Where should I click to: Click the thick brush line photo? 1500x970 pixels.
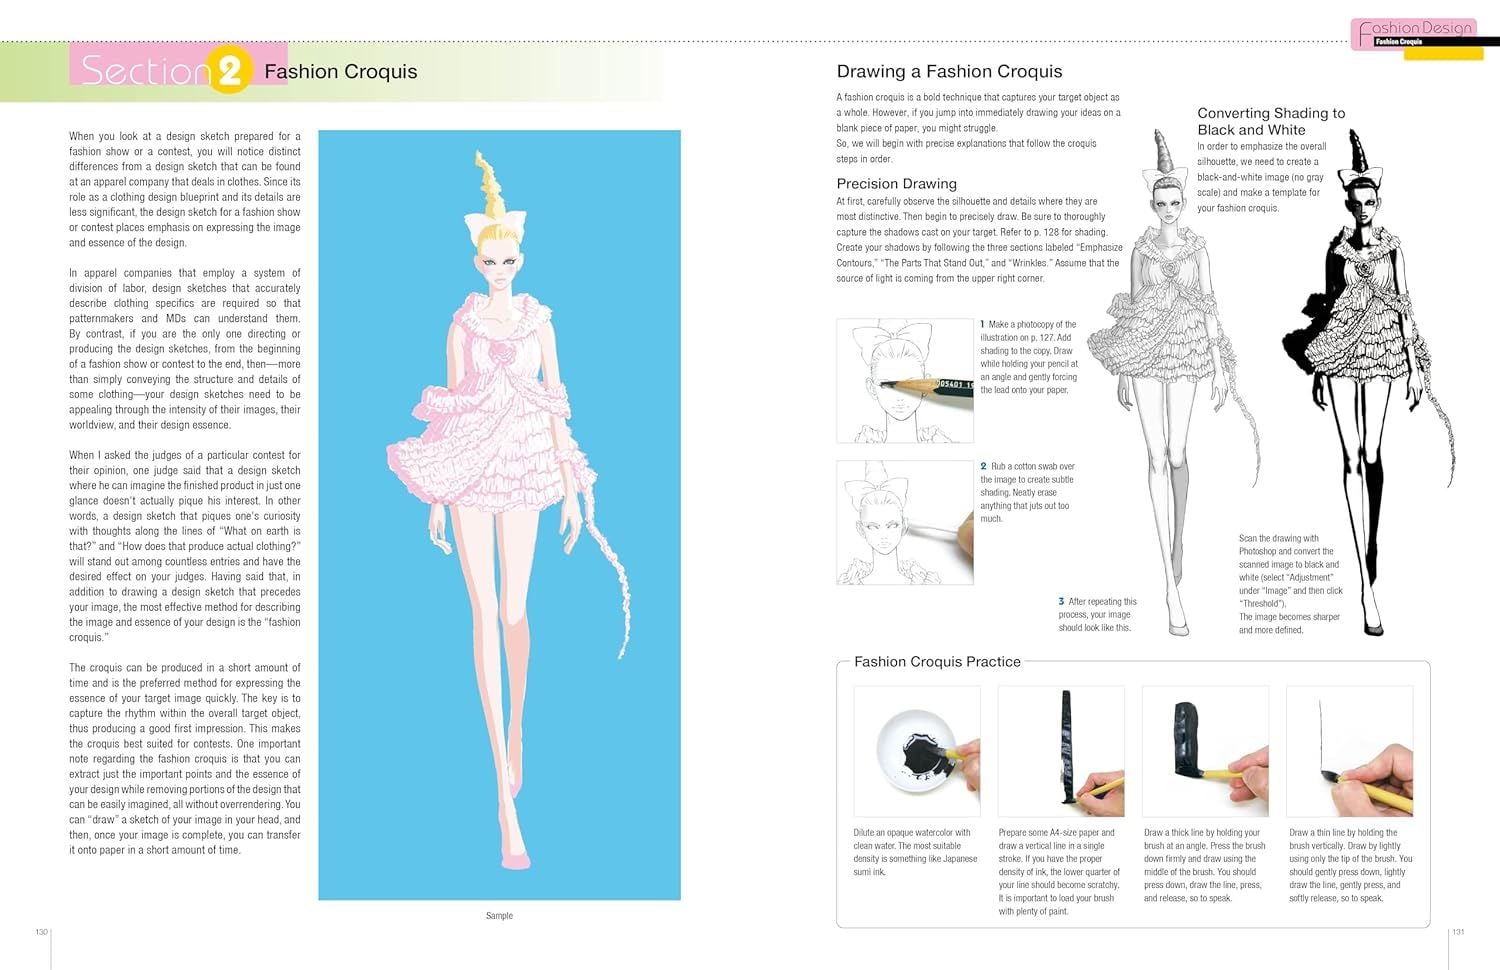click(1207, 750)
